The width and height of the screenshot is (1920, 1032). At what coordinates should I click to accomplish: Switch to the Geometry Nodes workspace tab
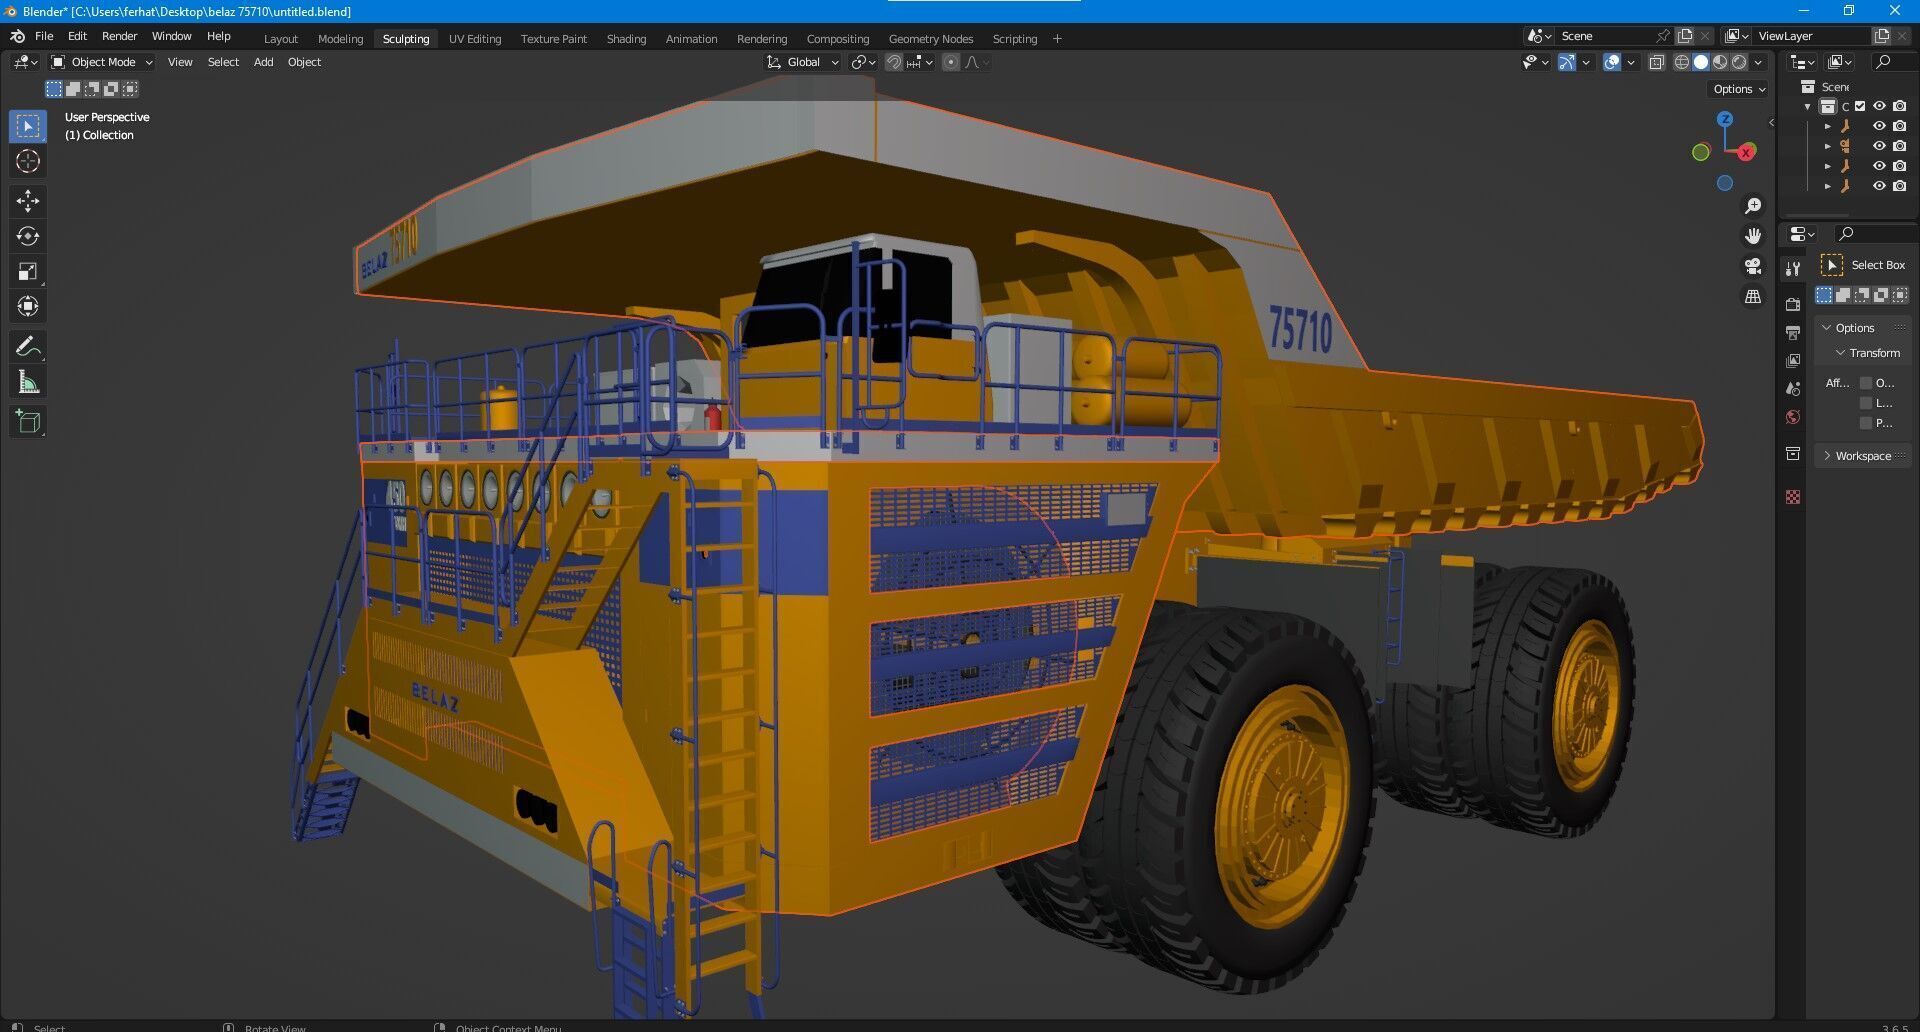[x=931, y=39]
